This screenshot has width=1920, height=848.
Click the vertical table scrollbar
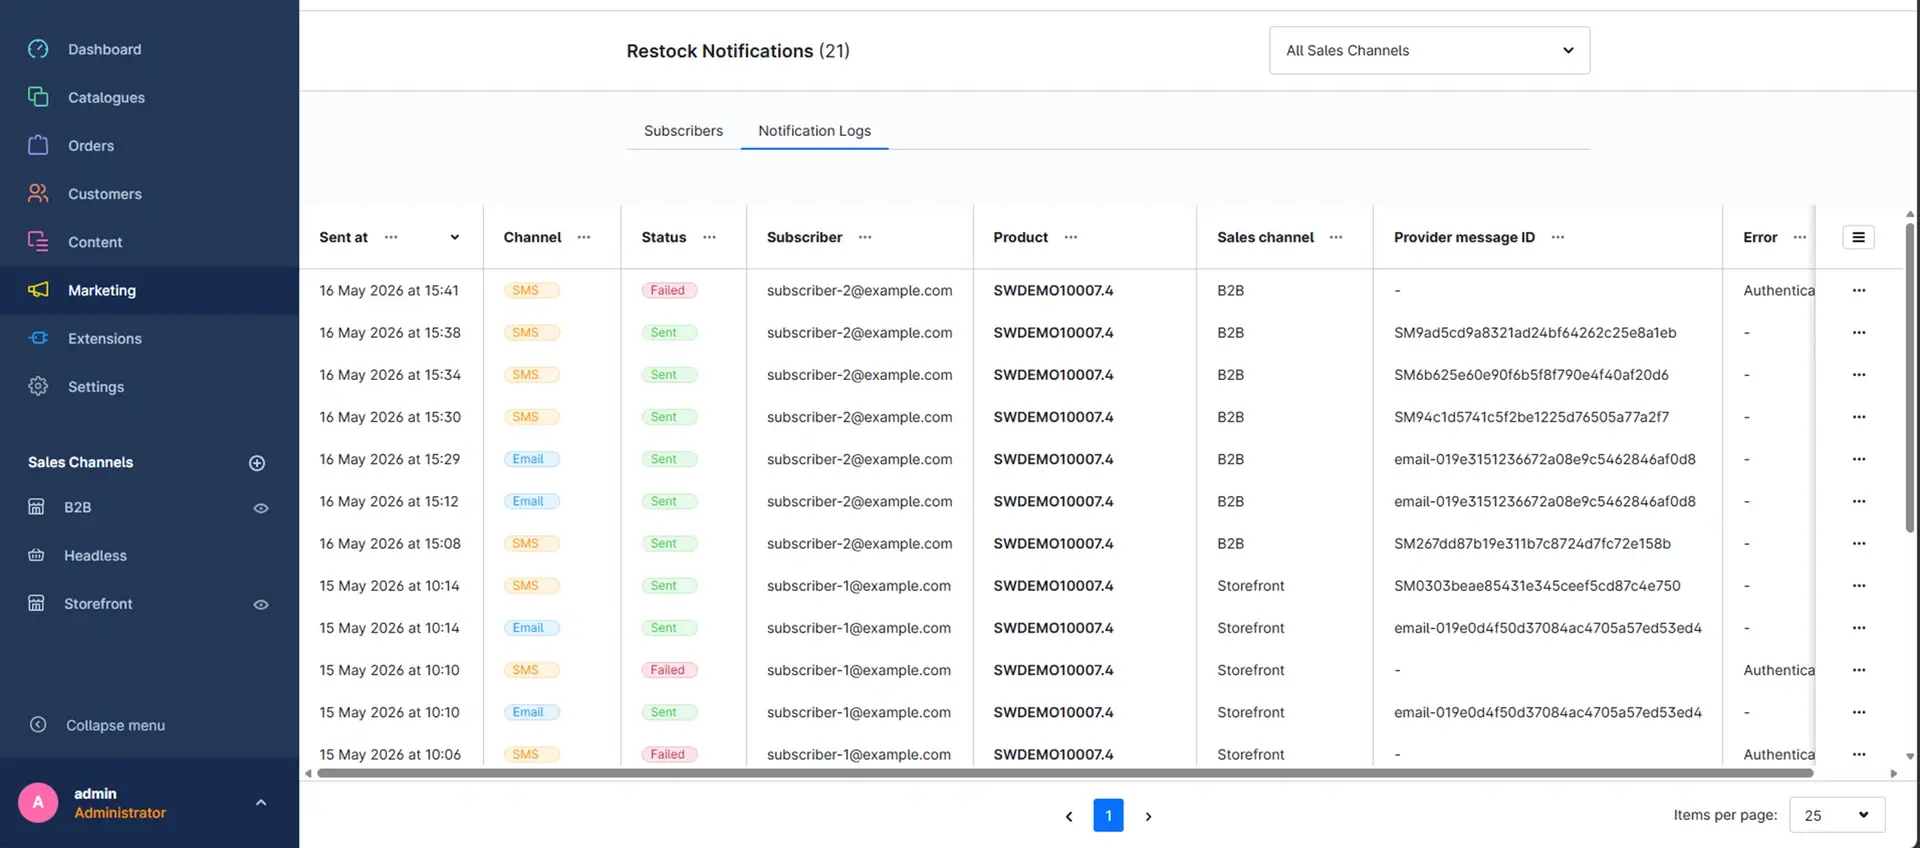pyautogui.click(x=1910, y=378)
